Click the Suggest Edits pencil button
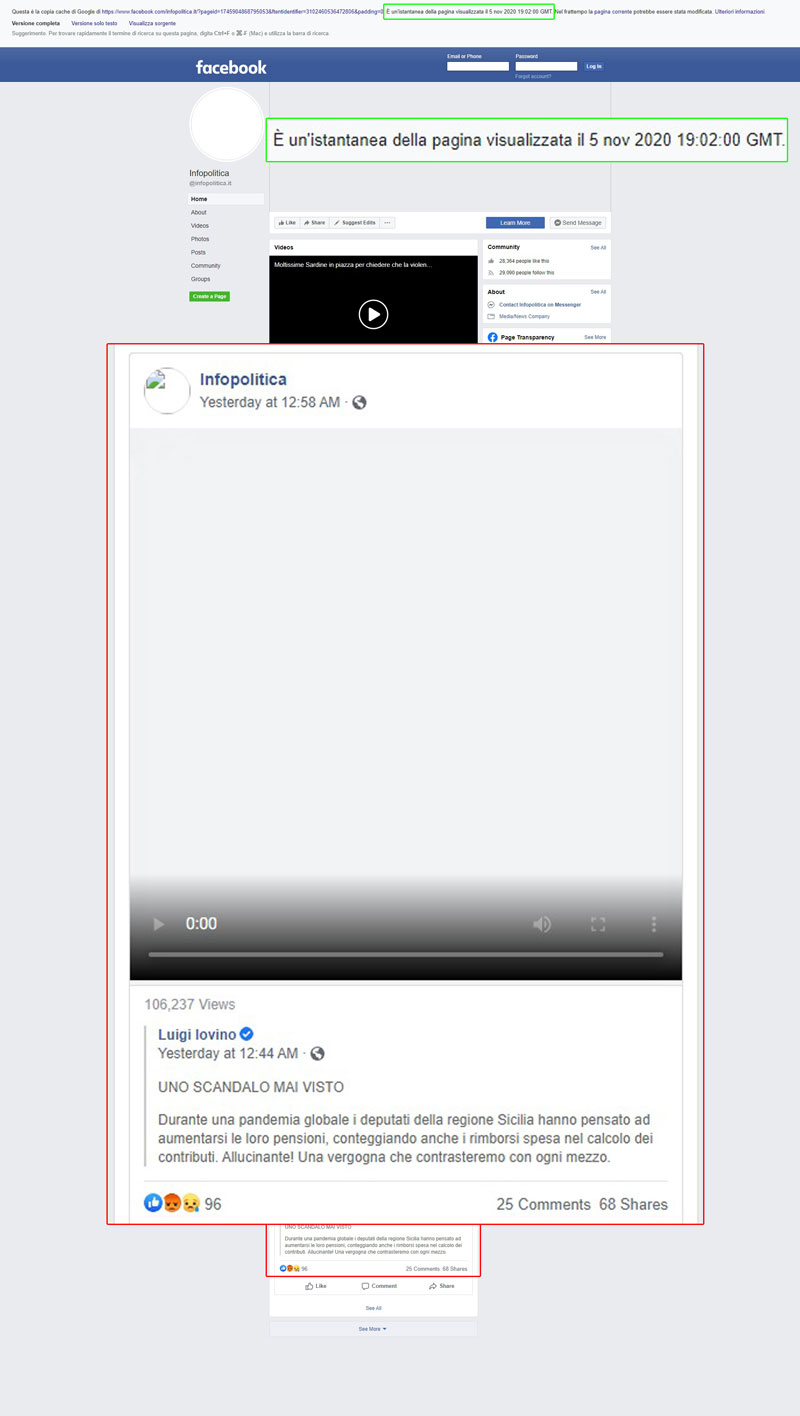The width and height of the screenshot is (800, 1416). [355, 223]
